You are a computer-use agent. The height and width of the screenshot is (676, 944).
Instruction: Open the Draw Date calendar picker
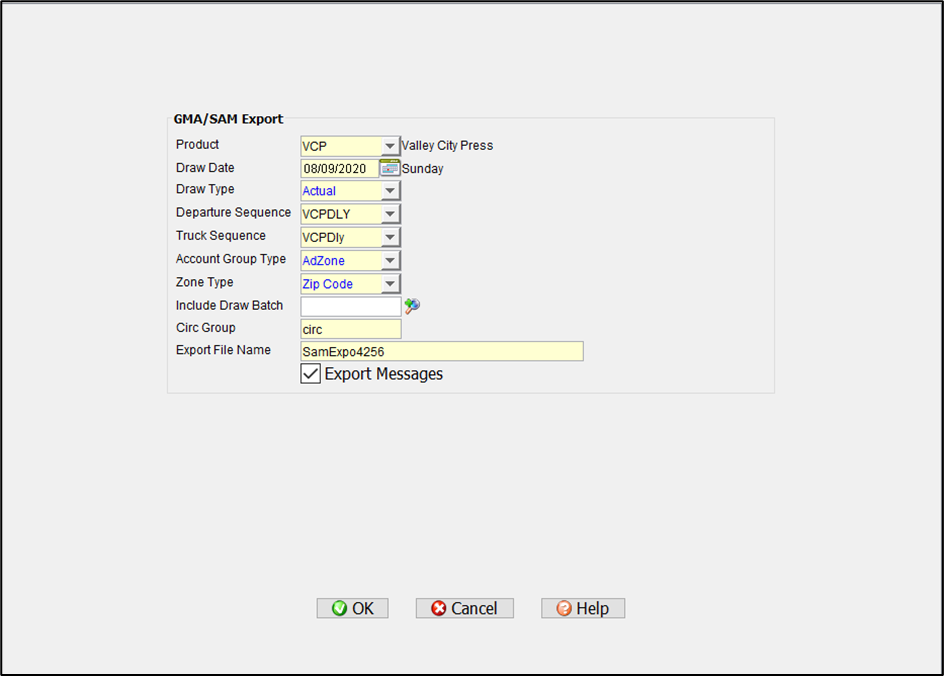390,168
